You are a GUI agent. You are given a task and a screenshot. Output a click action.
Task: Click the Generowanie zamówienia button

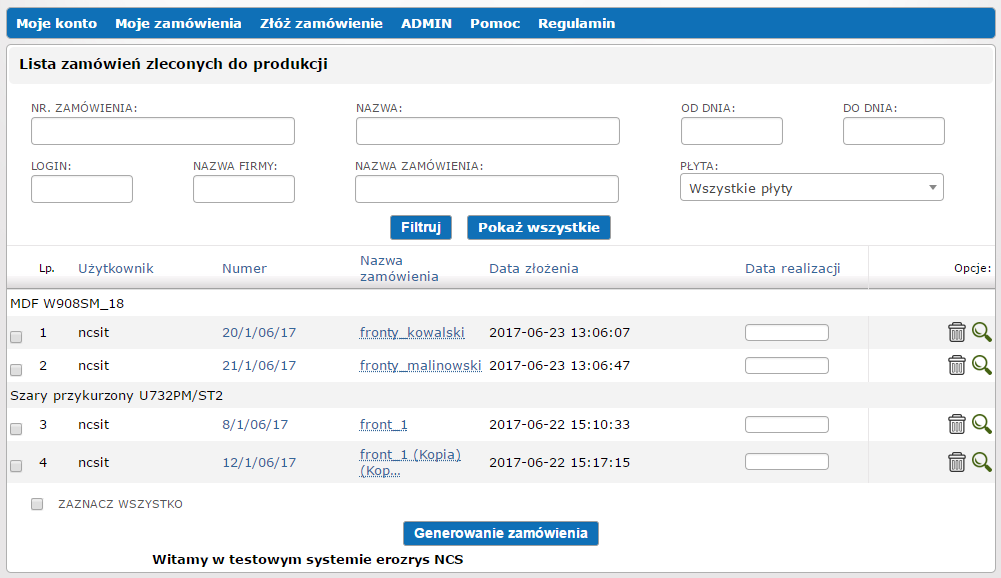[500, 533]
